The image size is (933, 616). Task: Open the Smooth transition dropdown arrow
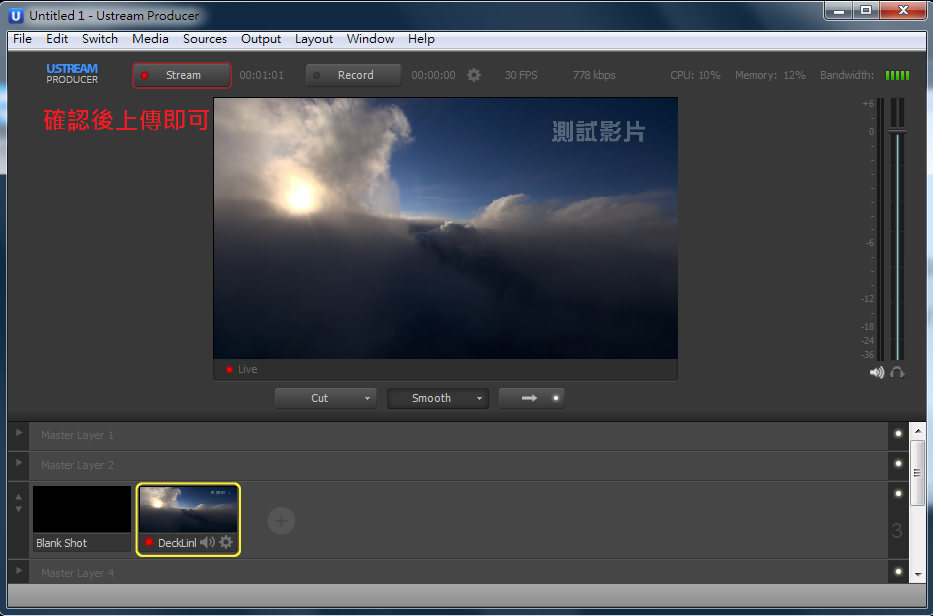click(479, 399)
